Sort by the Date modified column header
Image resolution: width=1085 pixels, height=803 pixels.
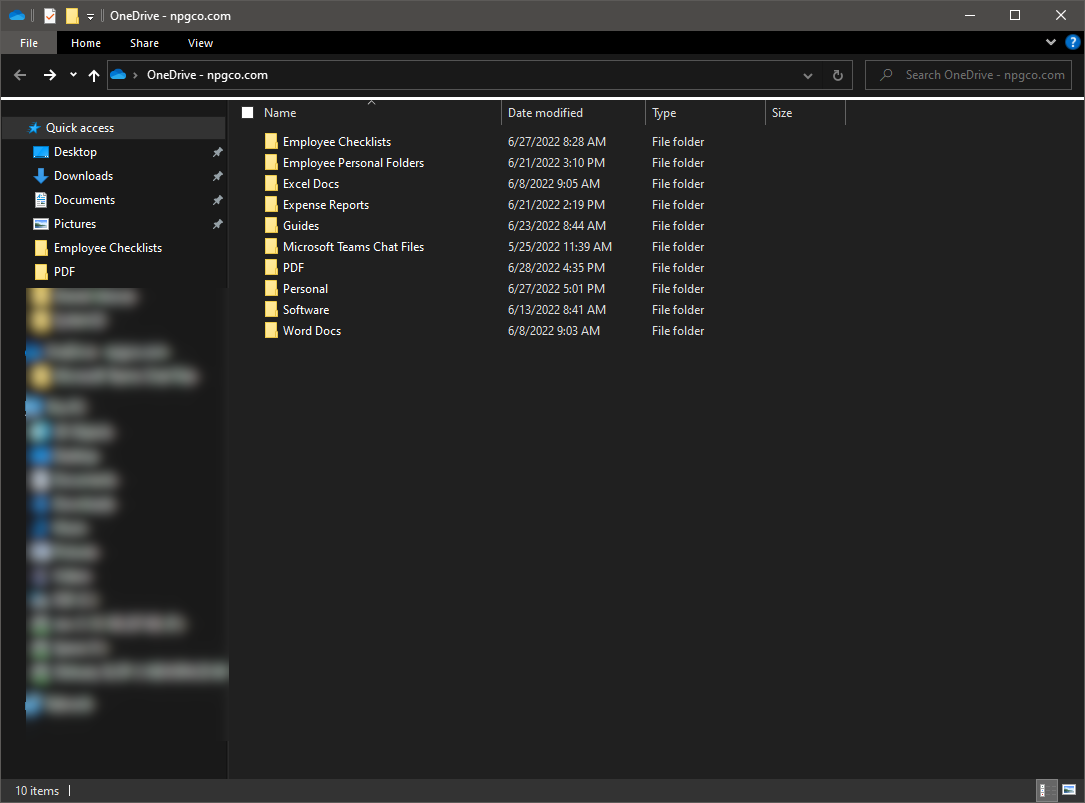point(545,113)
